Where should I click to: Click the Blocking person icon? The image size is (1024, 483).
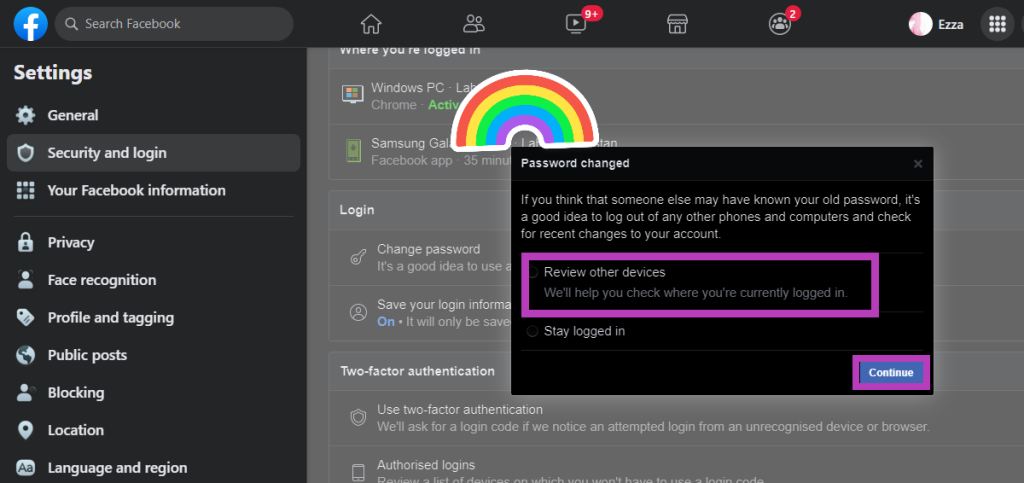25,393
